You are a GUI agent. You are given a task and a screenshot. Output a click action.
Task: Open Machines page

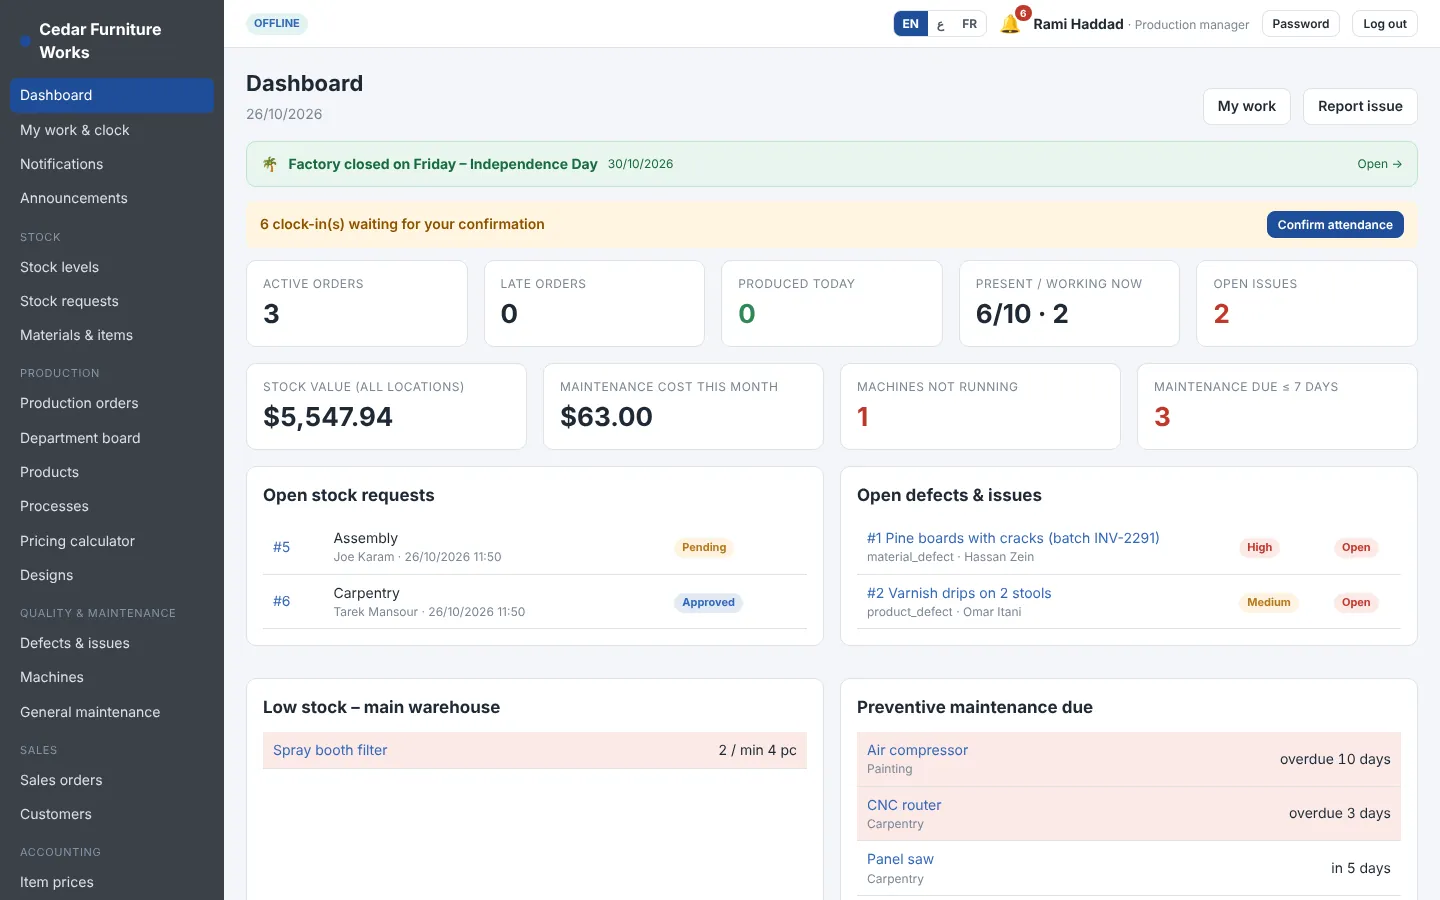[x=111, y=677]
